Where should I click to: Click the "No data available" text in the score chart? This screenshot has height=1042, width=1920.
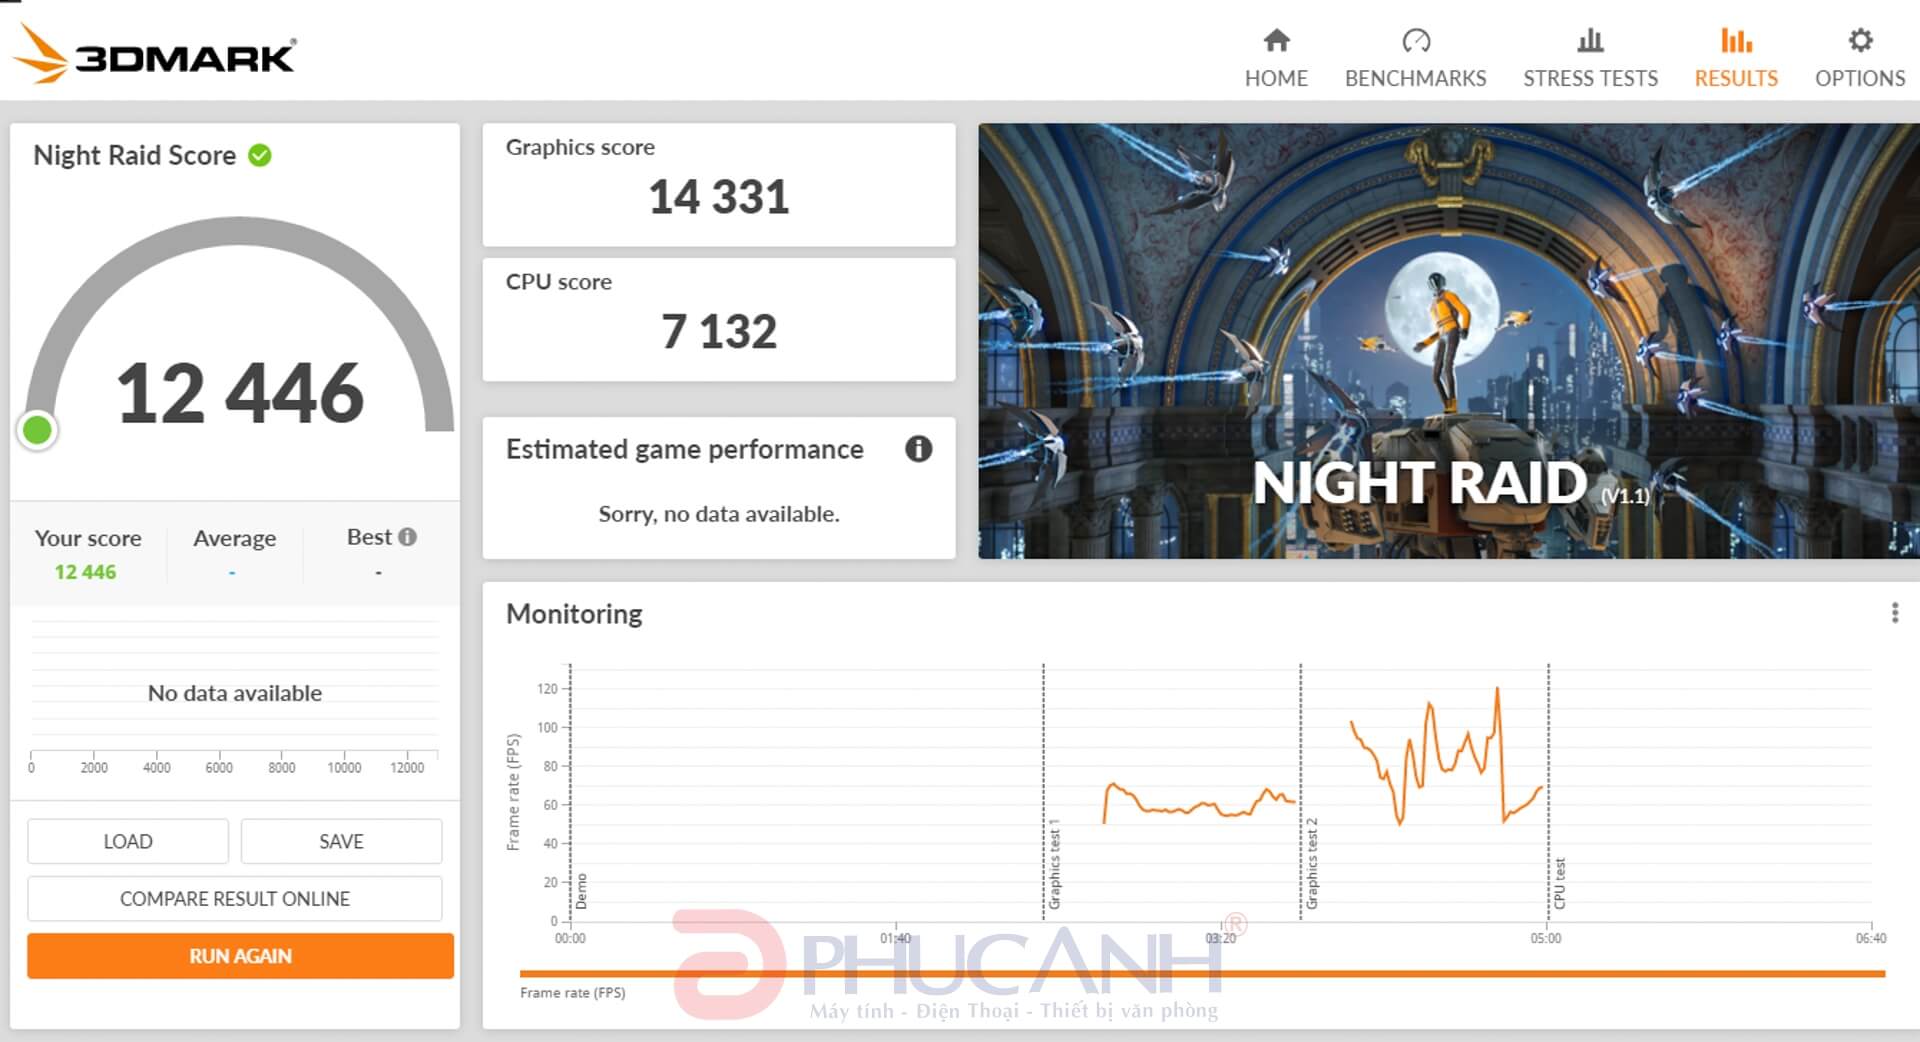(235, 693)
